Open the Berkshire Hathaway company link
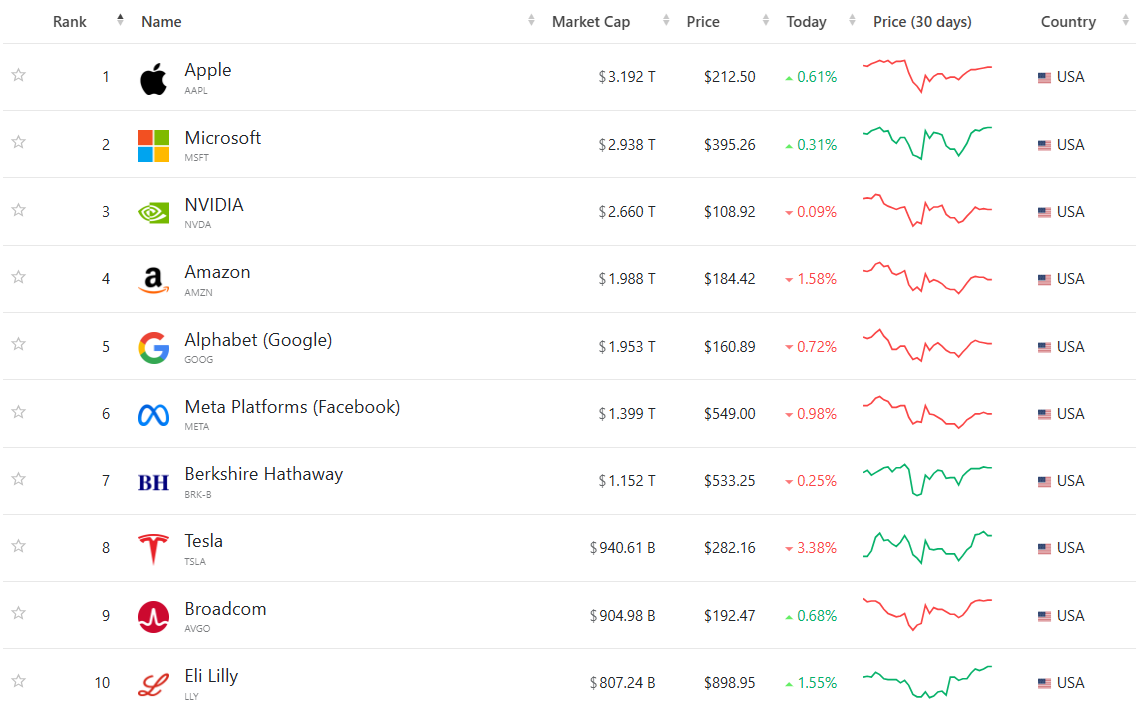This screenshot has width=1147, height=714. tap(263, 474)
